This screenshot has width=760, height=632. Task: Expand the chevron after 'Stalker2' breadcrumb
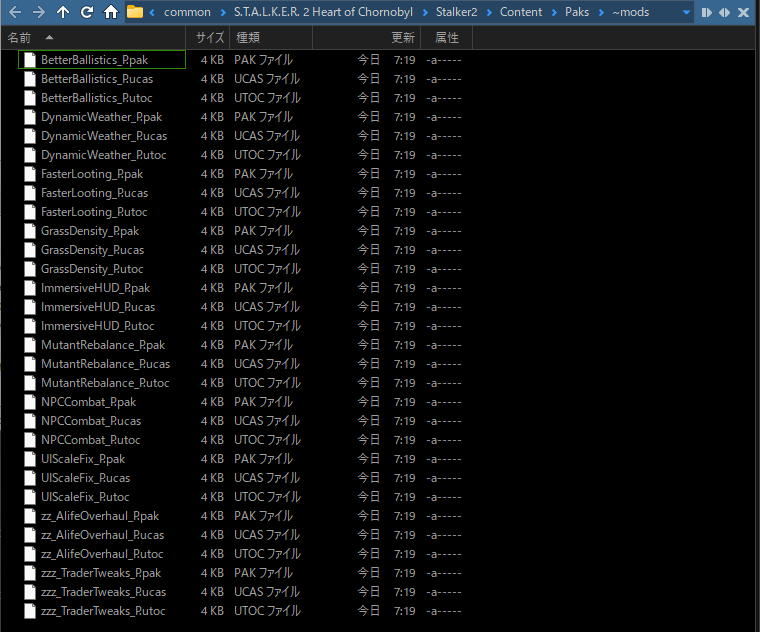click(489, 13)
